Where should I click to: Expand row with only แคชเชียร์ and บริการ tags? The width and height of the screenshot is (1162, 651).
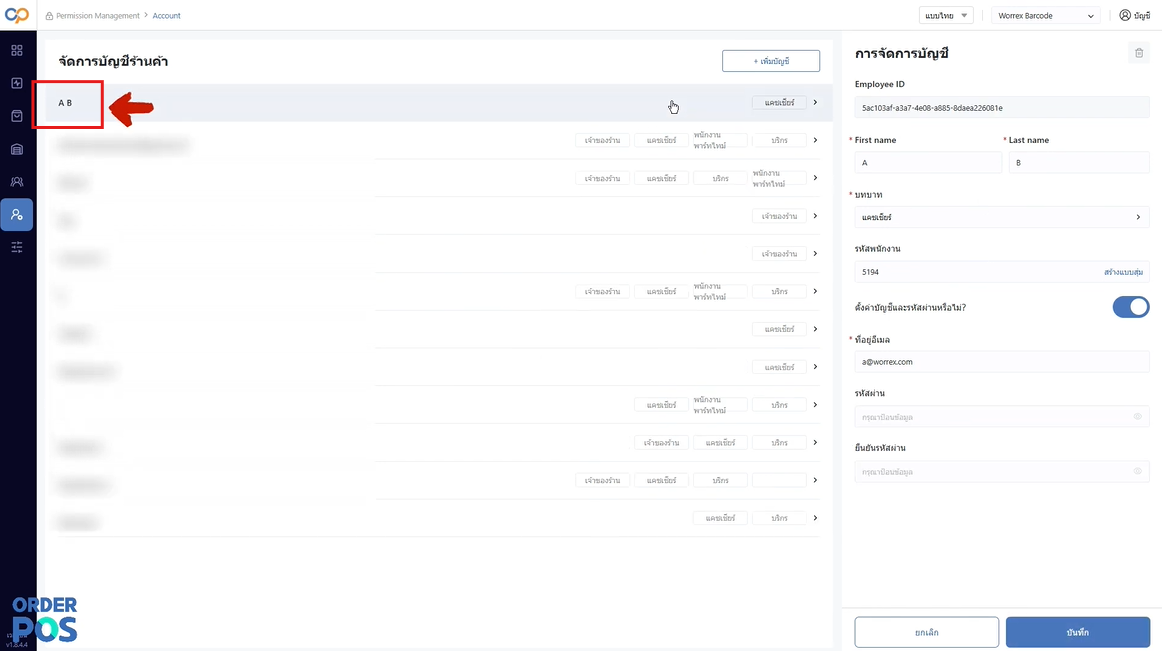(x=815, y=518)
